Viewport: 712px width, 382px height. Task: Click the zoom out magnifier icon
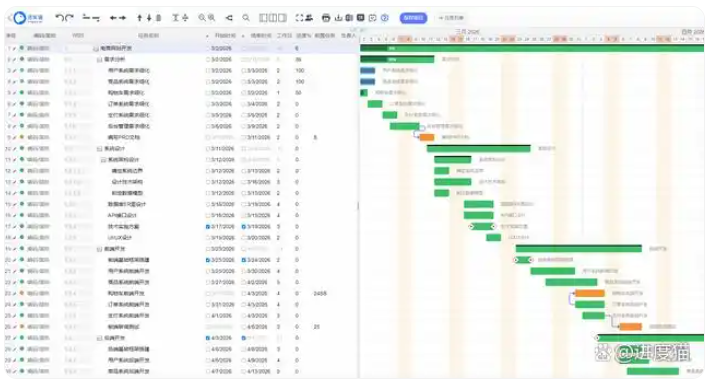pos(202,18)
